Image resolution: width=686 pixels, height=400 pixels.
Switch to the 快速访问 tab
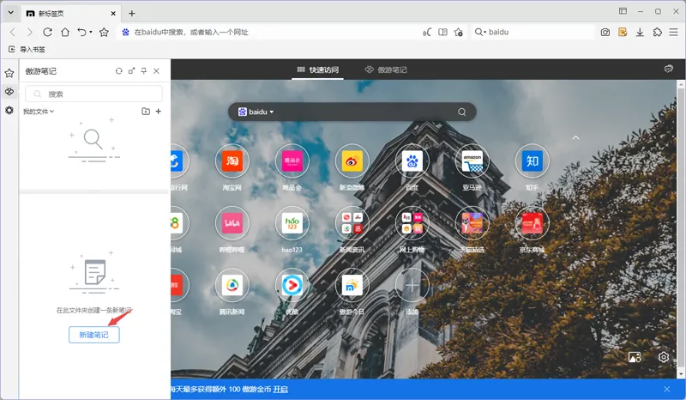click(x=317, y=70)
